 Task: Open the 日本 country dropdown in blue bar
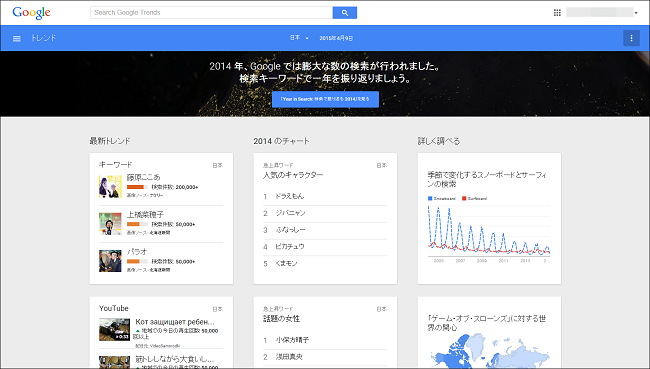[x=299, y=38]
